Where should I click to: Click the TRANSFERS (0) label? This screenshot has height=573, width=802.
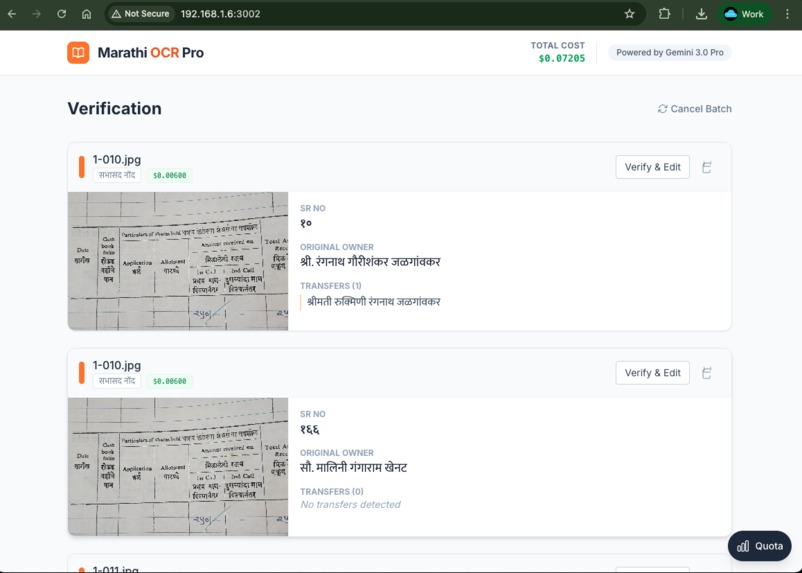point(331,491)
